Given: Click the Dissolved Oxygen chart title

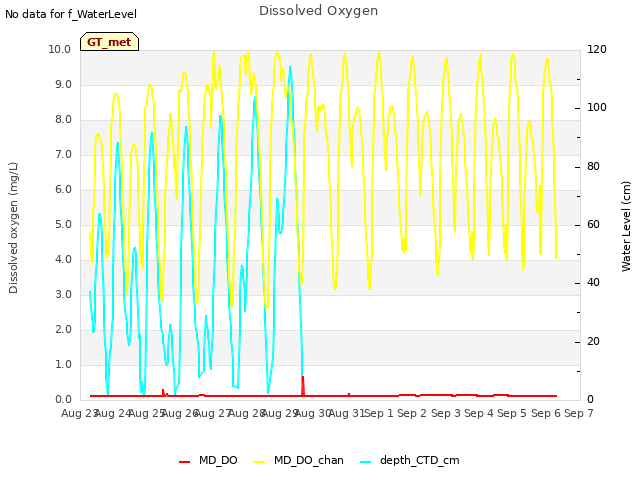Looking at the screenshot, I should [318, 11].
